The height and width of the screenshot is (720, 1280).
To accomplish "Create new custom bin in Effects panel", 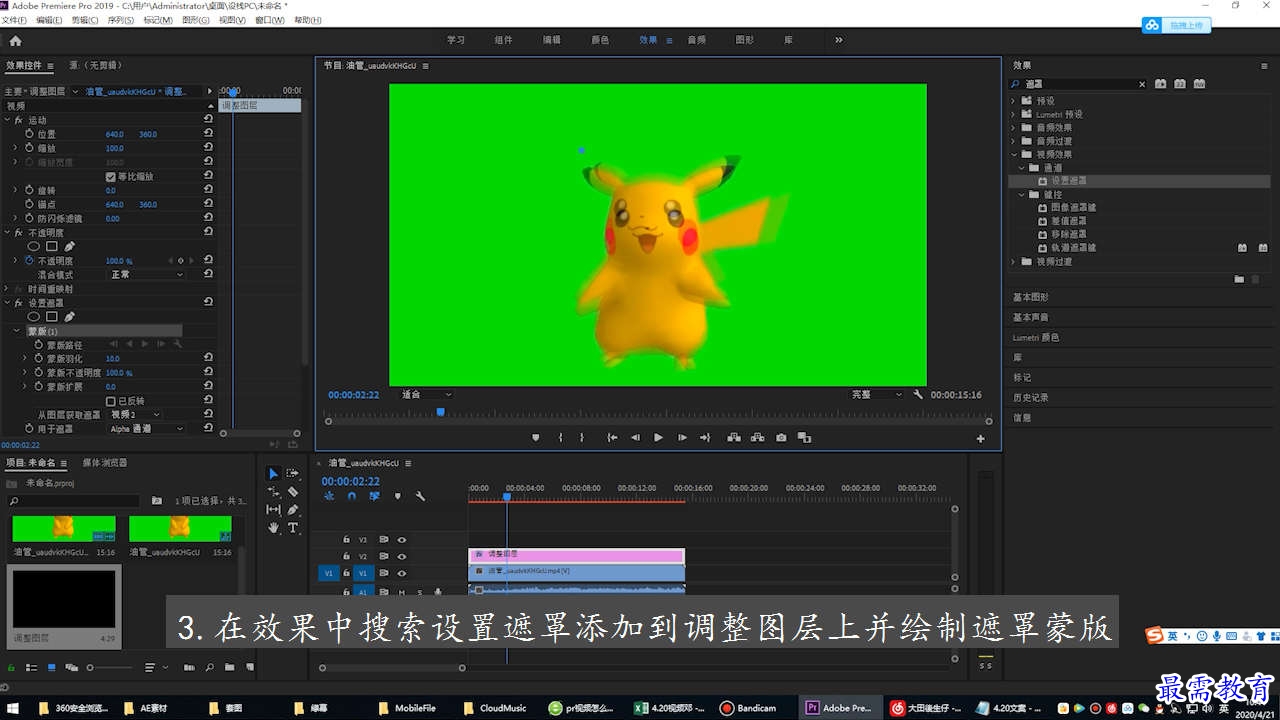I will click(x=1239, y=279).
